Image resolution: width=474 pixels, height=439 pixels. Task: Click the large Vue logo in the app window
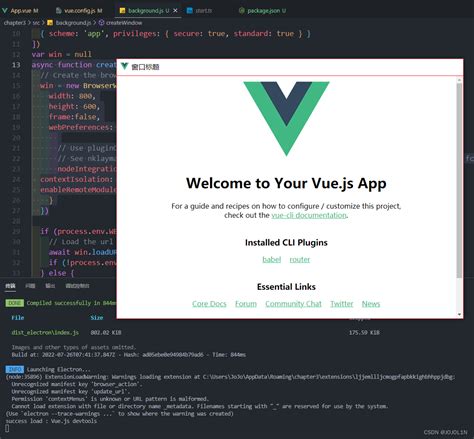pyautogui.click(x=286, y=119)
